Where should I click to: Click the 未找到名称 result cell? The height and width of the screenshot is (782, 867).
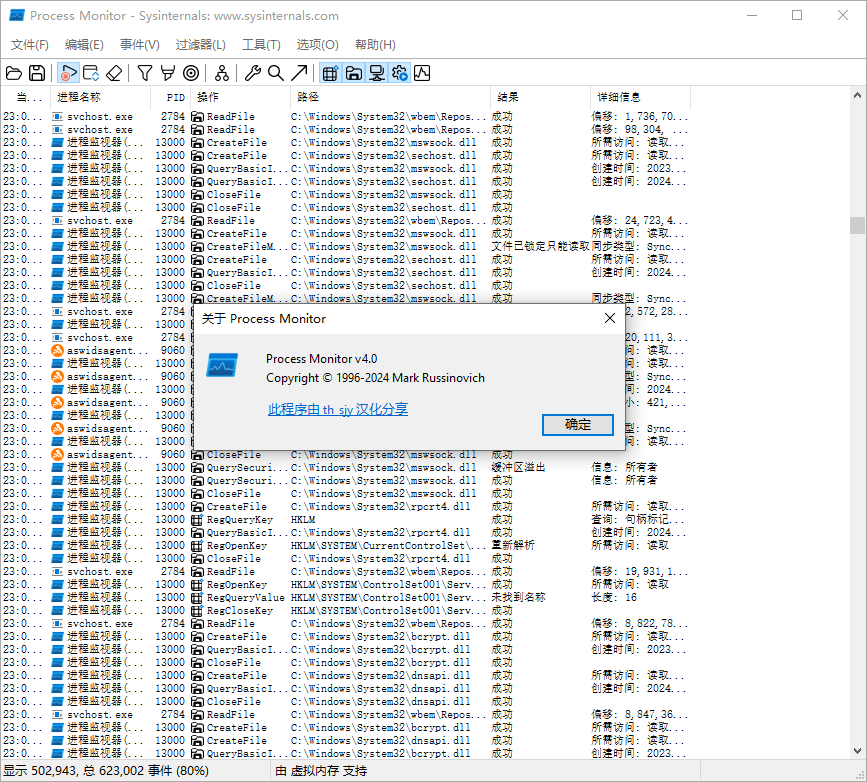click(518, 598)
